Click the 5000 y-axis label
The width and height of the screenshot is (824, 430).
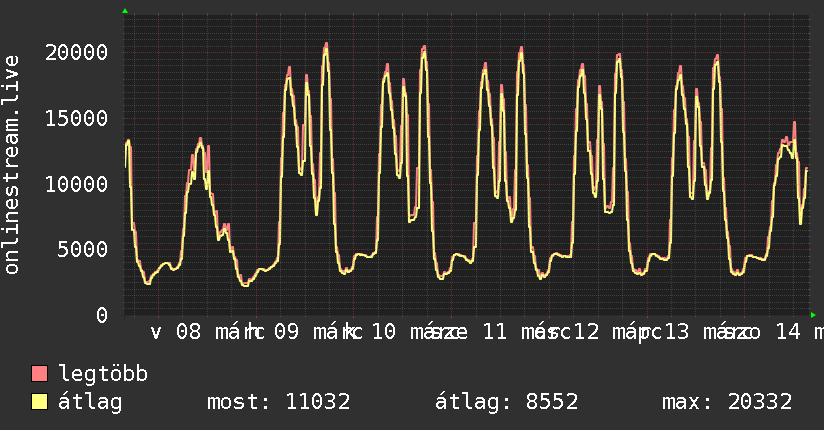point(85,249)
